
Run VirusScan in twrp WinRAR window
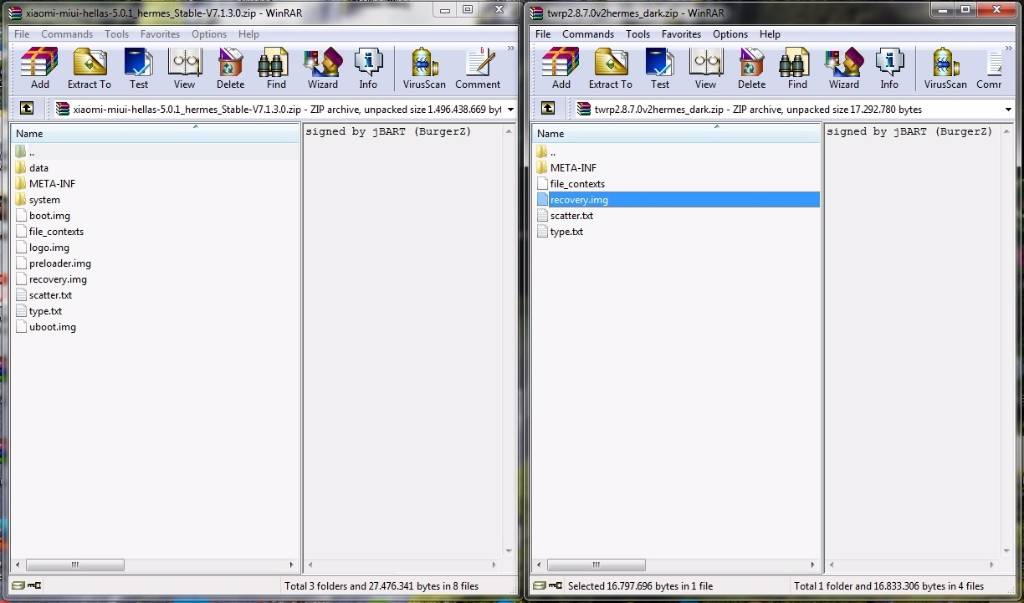tap(945, 68)
